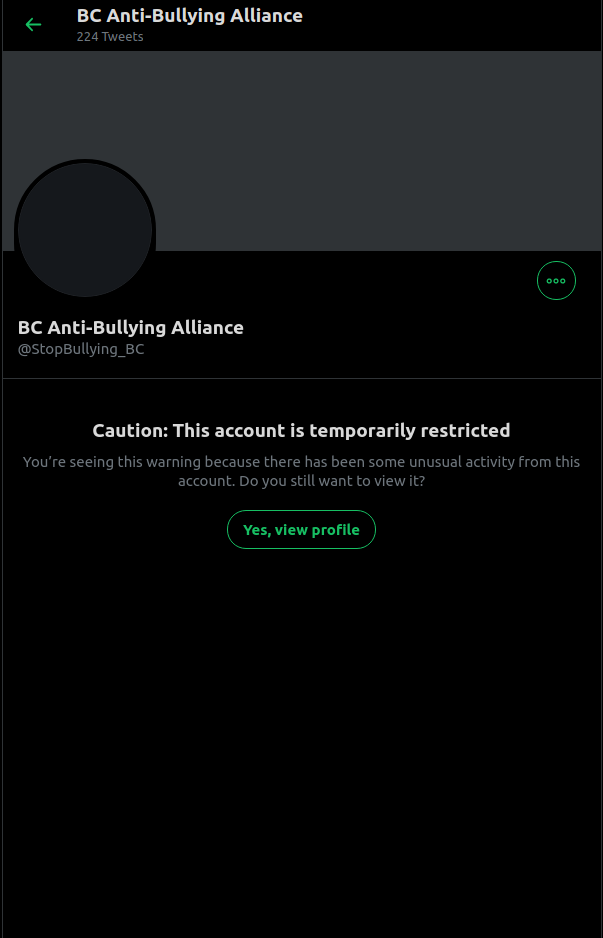Expand account actions via the ellipsis button
603x938 pixels.
[556, 281]
